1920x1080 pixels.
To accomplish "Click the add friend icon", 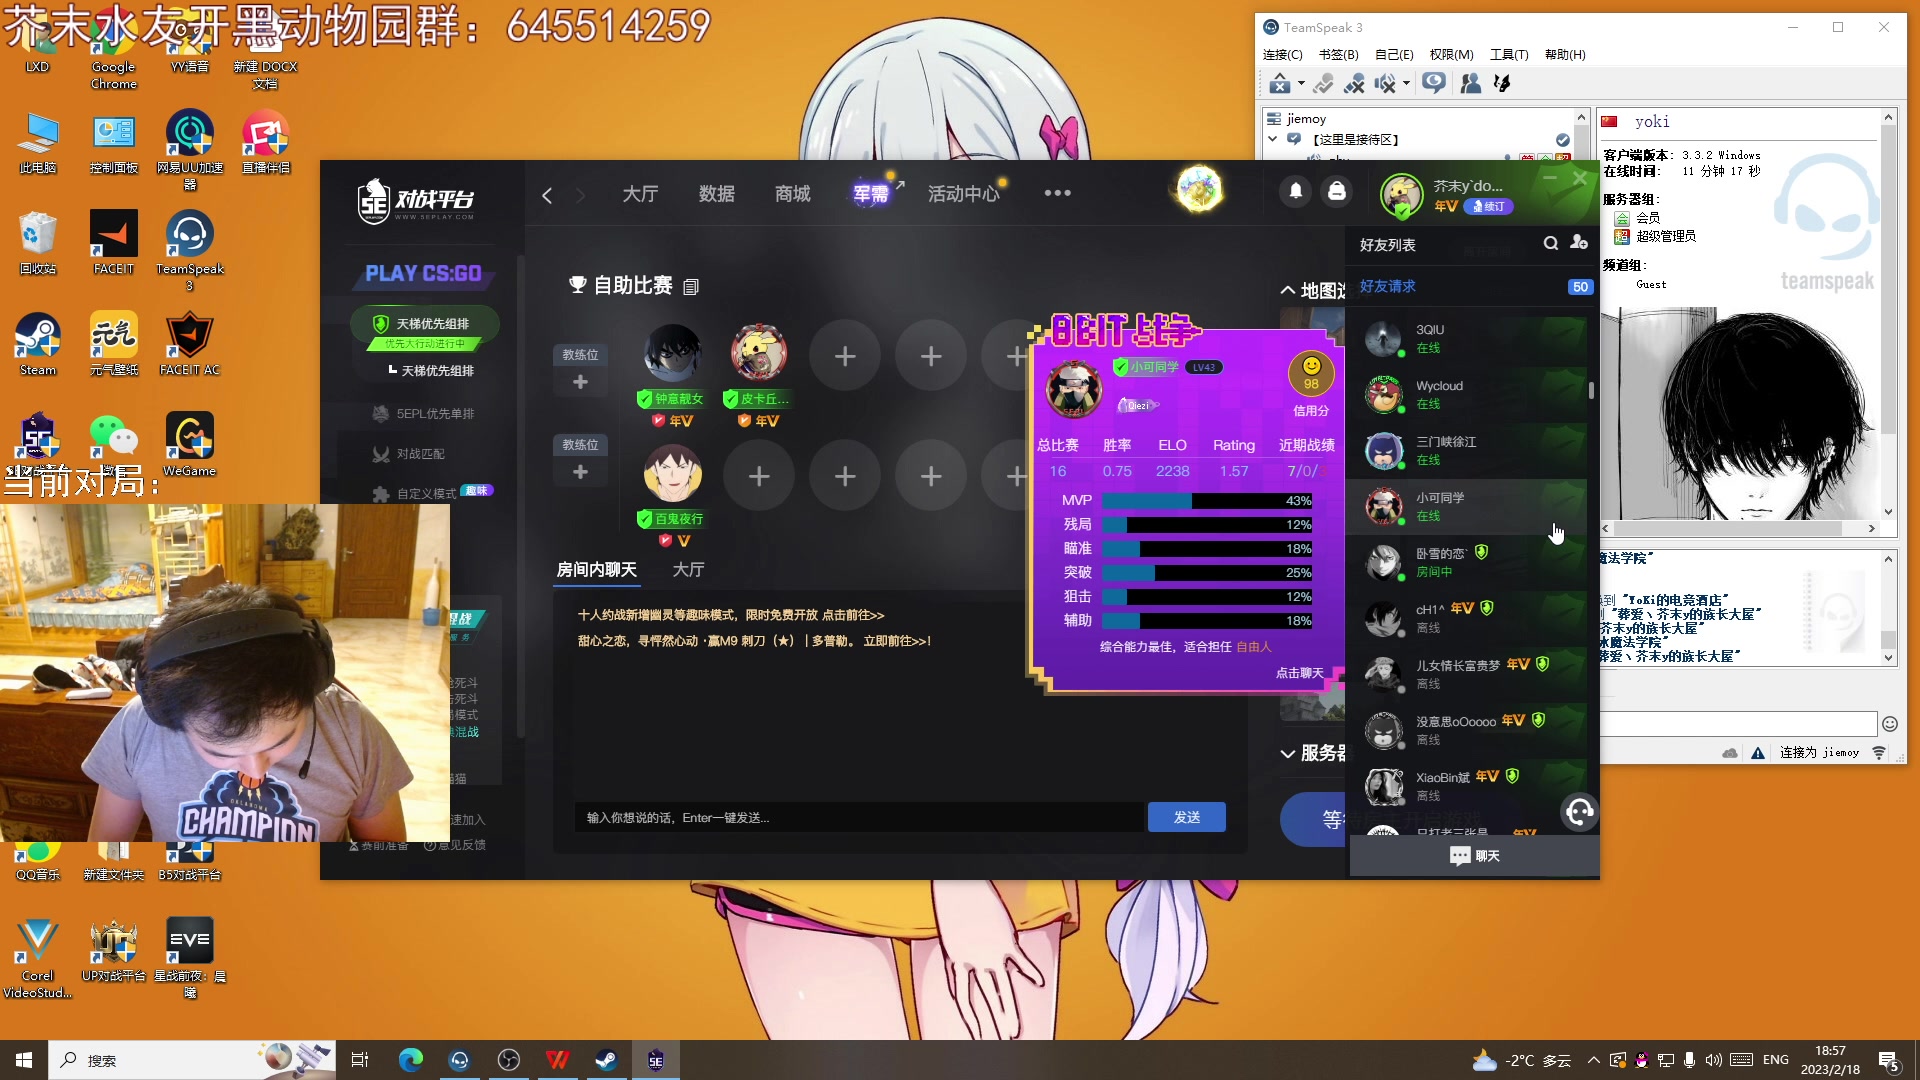I will (1579, 243).
